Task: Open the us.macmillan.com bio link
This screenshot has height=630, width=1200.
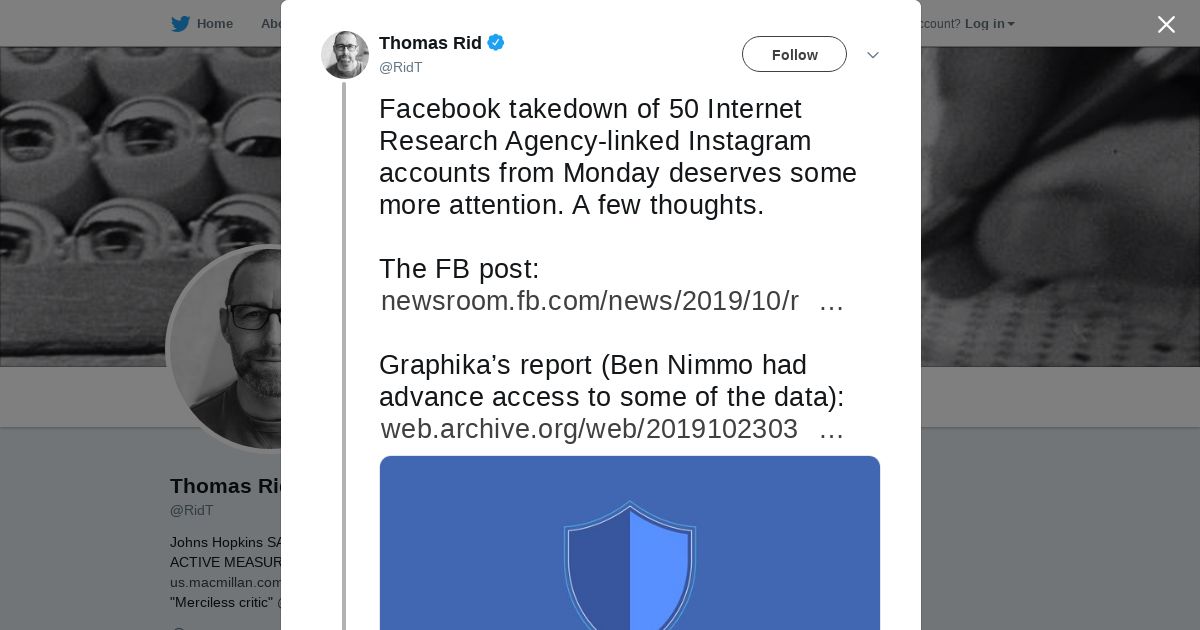Action: click(225, 582)
